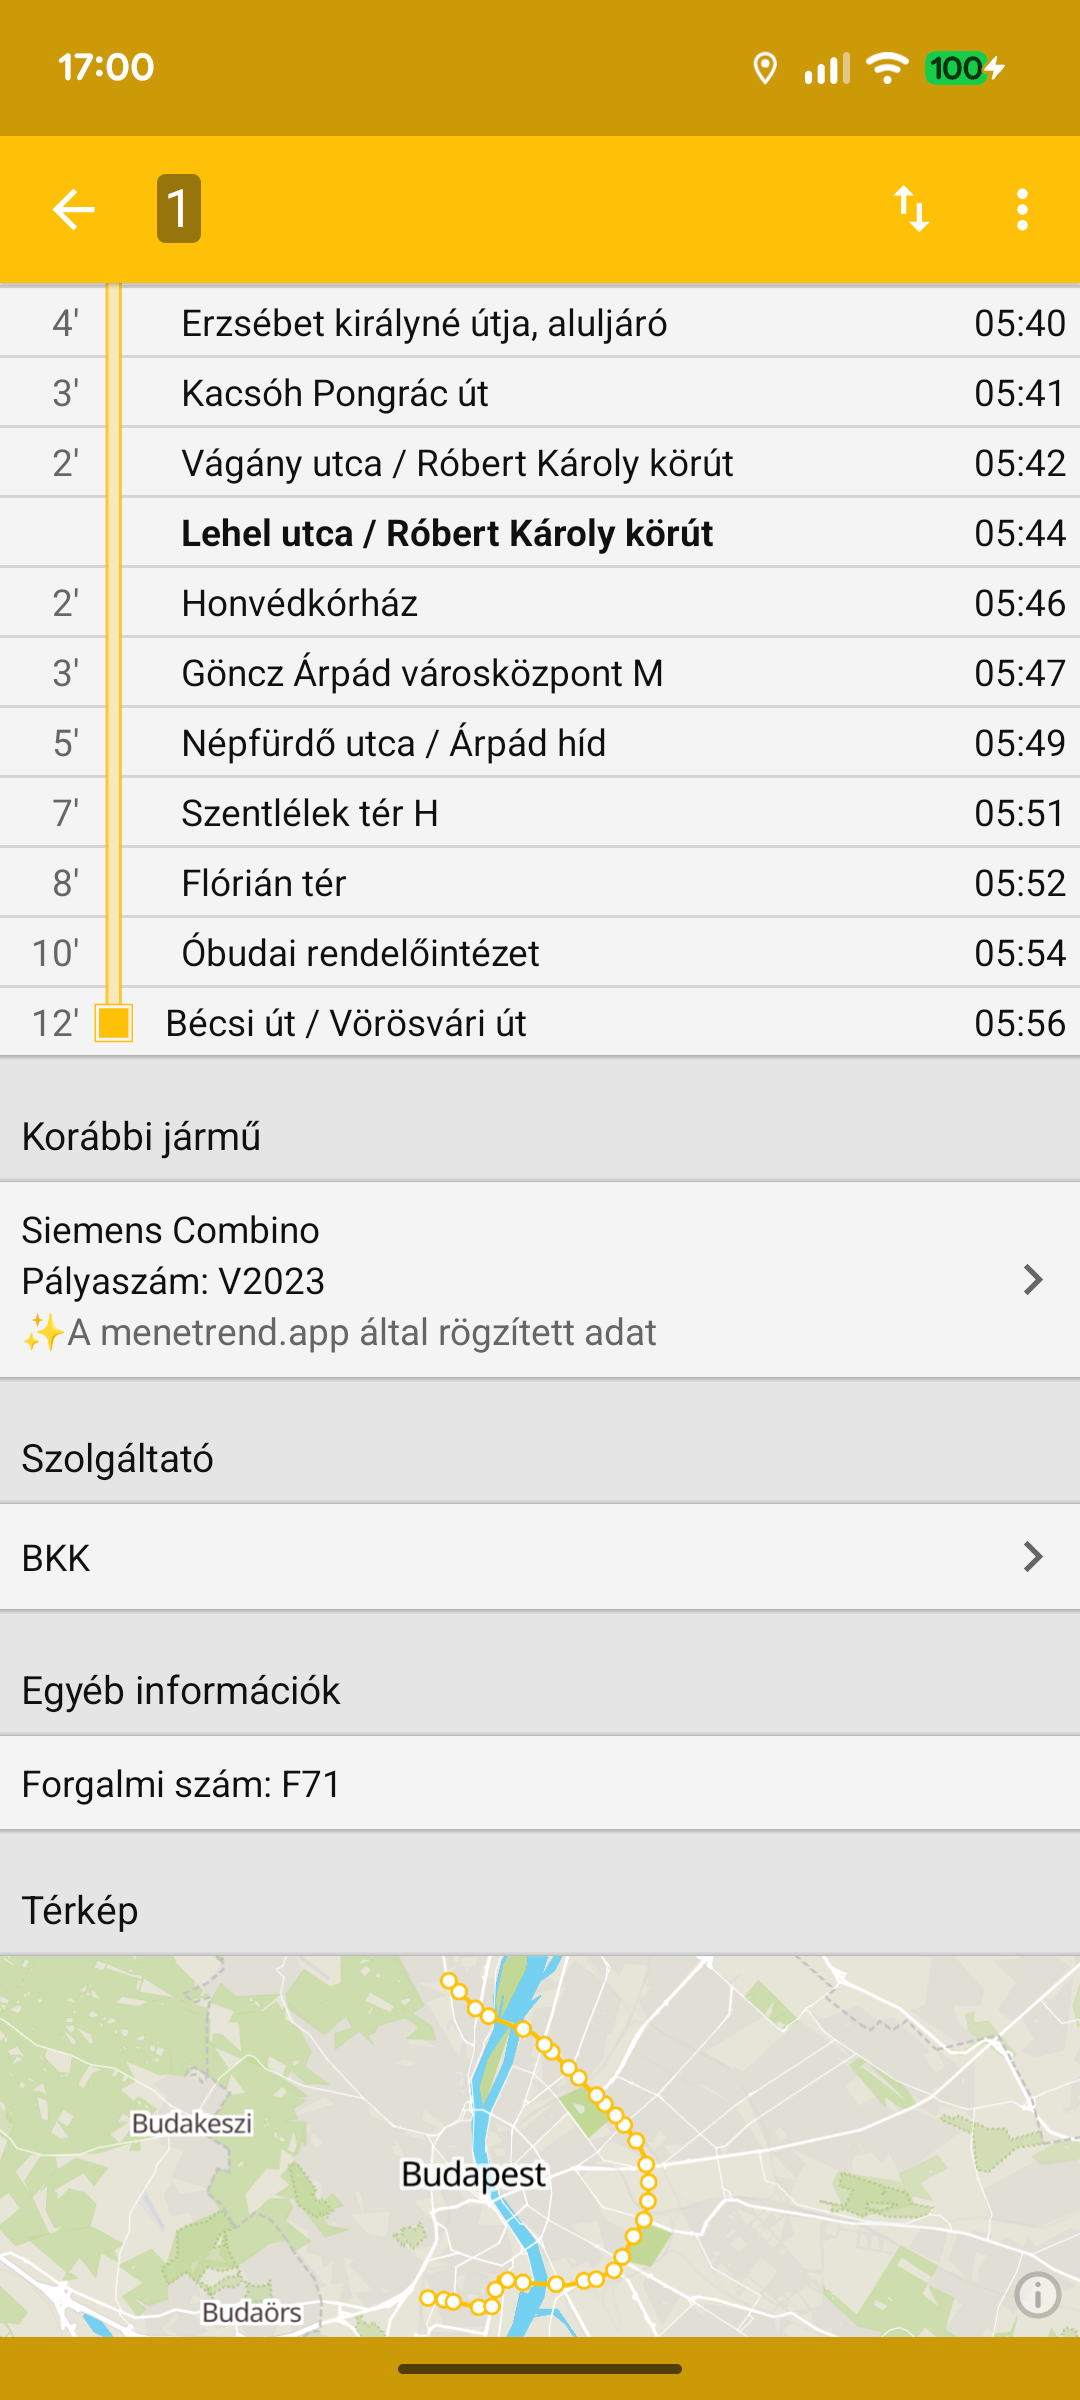The width and height of the screenshot is (1080, 2400).
Task: Tap the 05:49 time at Népfürdő utca
Action: [x=1019, y=743]
